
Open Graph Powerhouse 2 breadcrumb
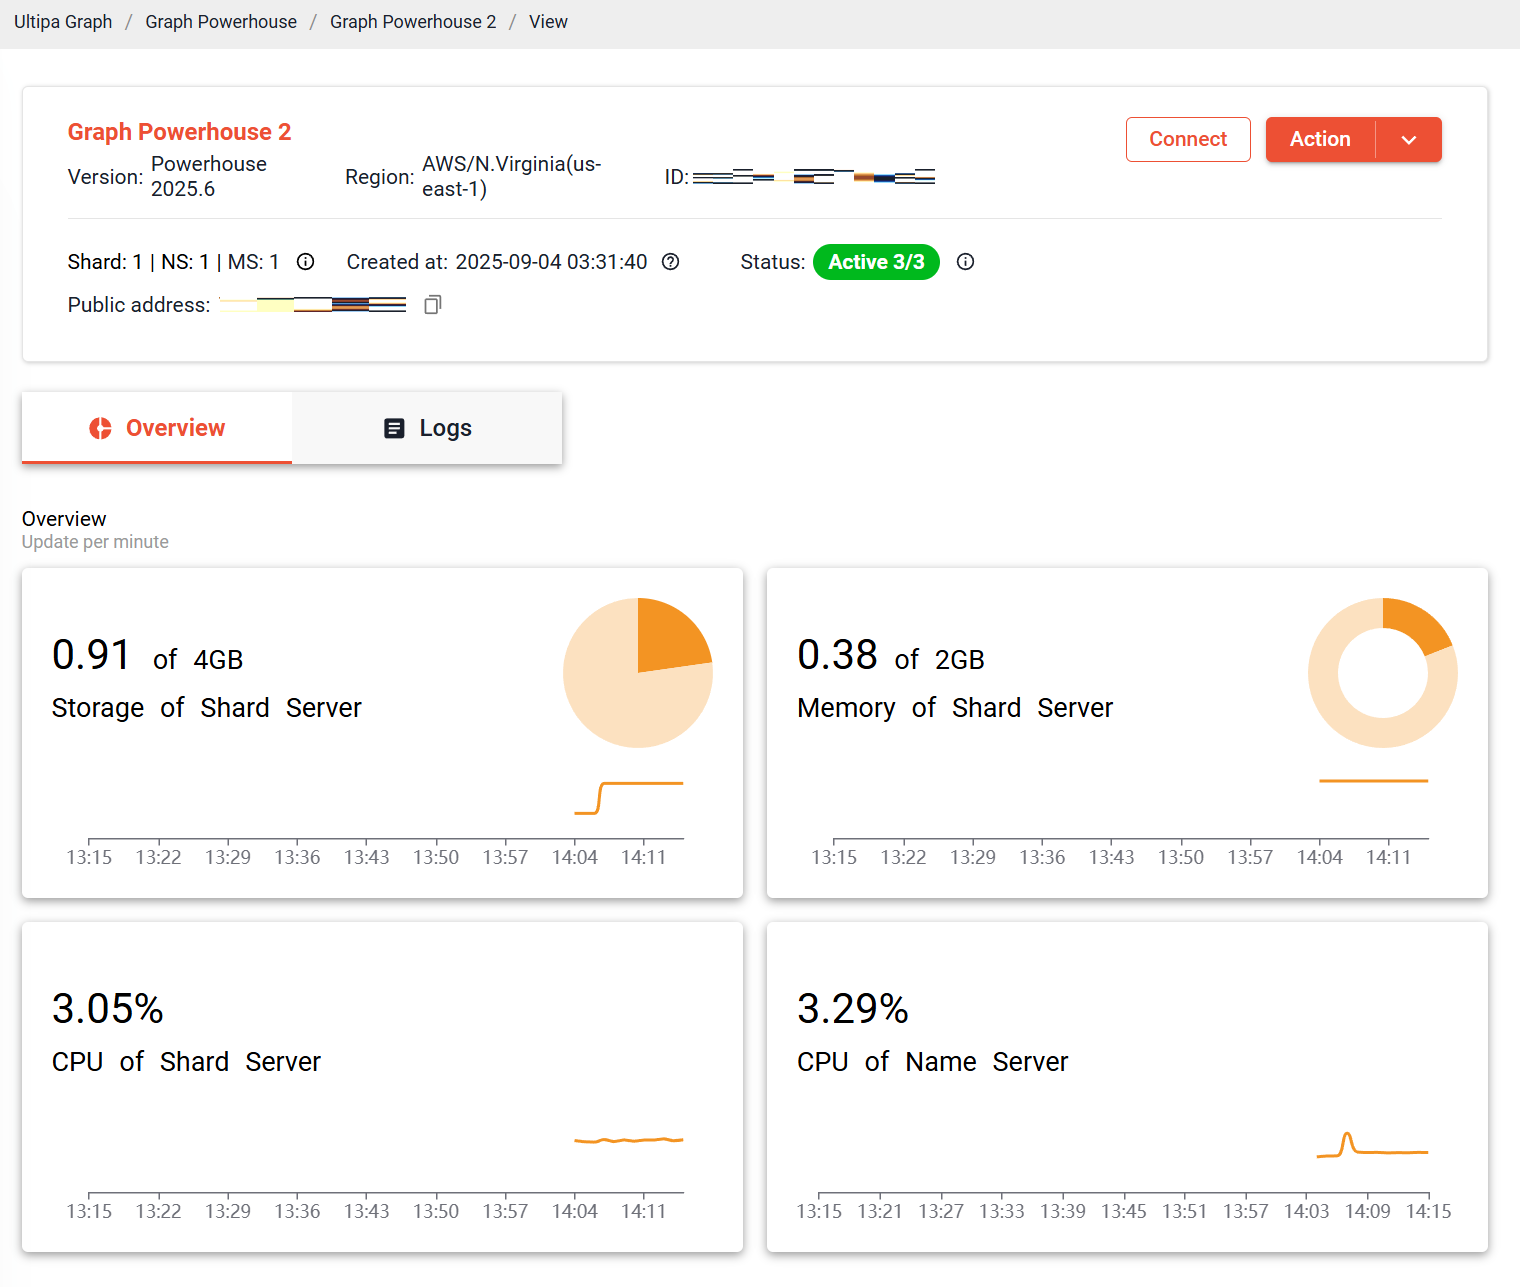(413, 22)
